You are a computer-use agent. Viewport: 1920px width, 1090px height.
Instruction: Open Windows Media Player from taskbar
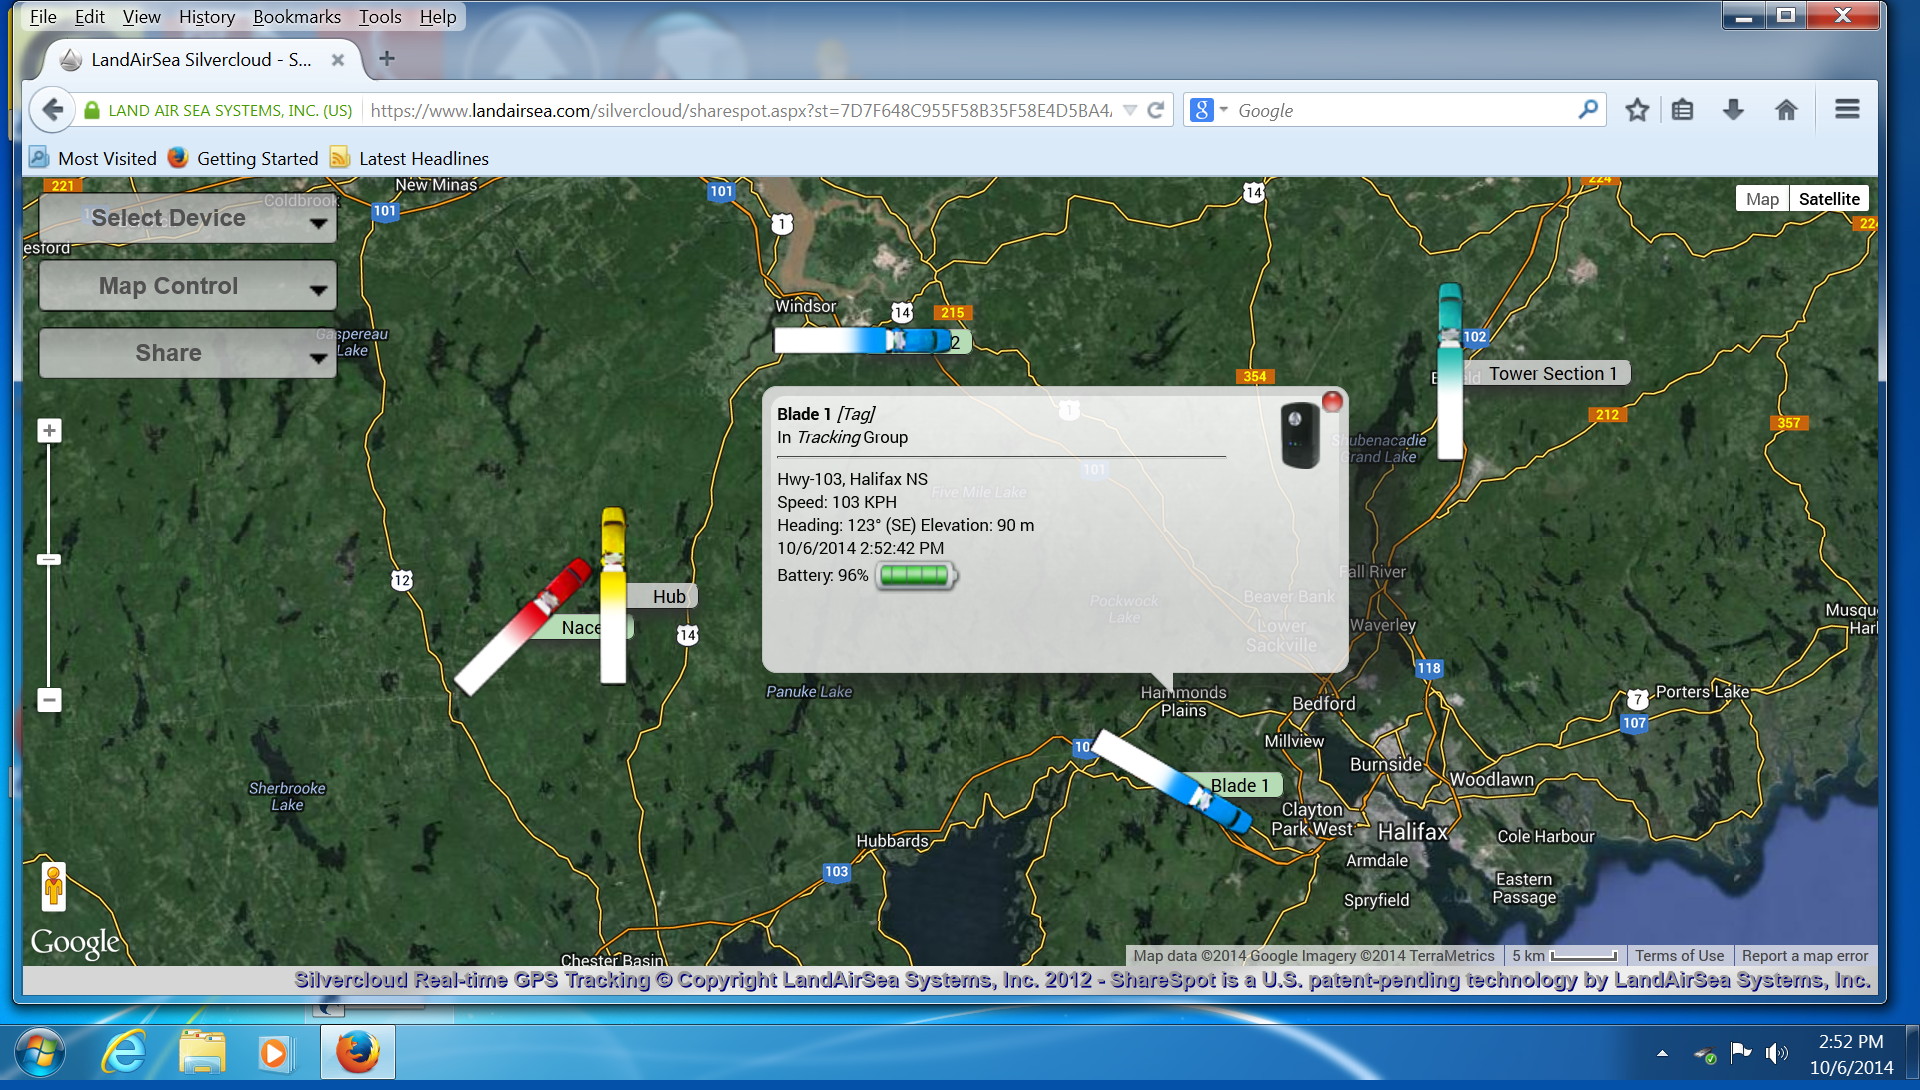[275, 1053]
